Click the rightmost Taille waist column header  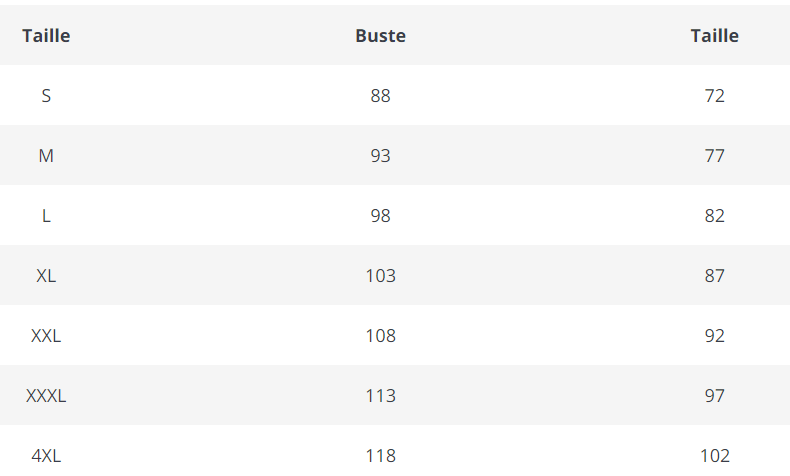(714, 36)
